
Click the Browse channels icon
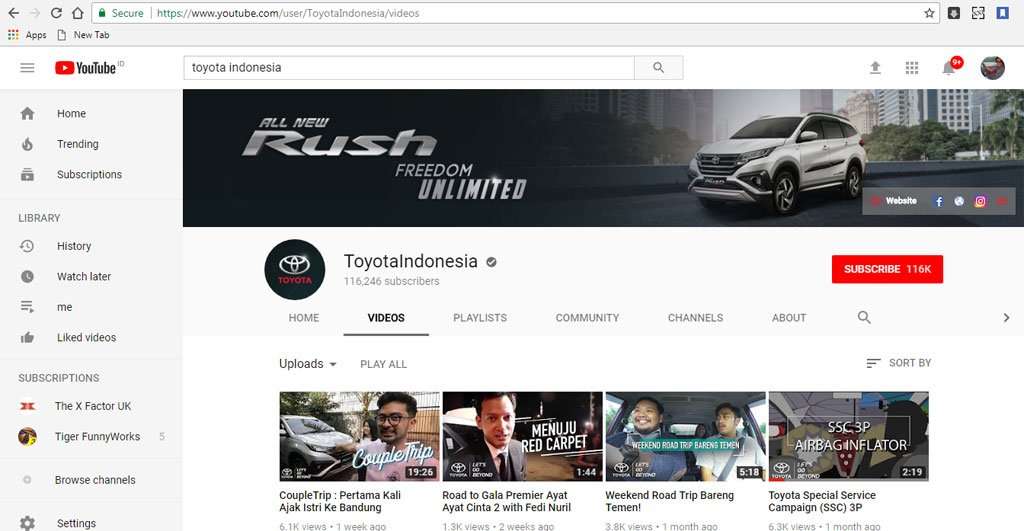(27, 480)
